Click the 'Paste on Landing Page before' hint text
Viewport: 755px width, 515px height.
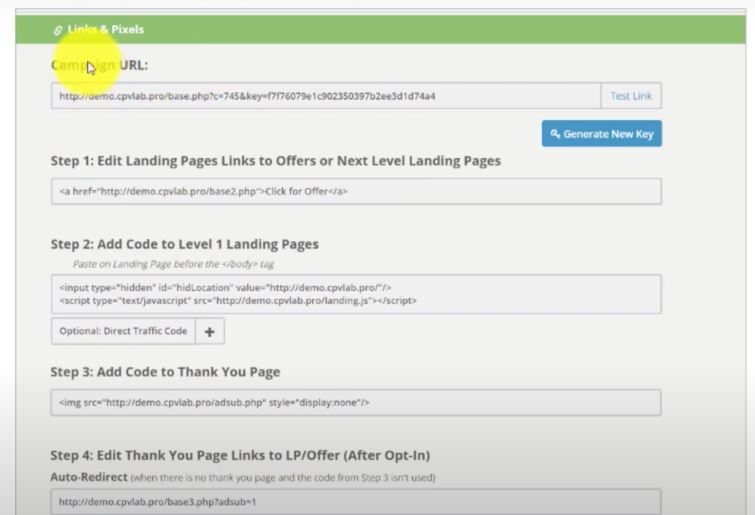(173, 264)
